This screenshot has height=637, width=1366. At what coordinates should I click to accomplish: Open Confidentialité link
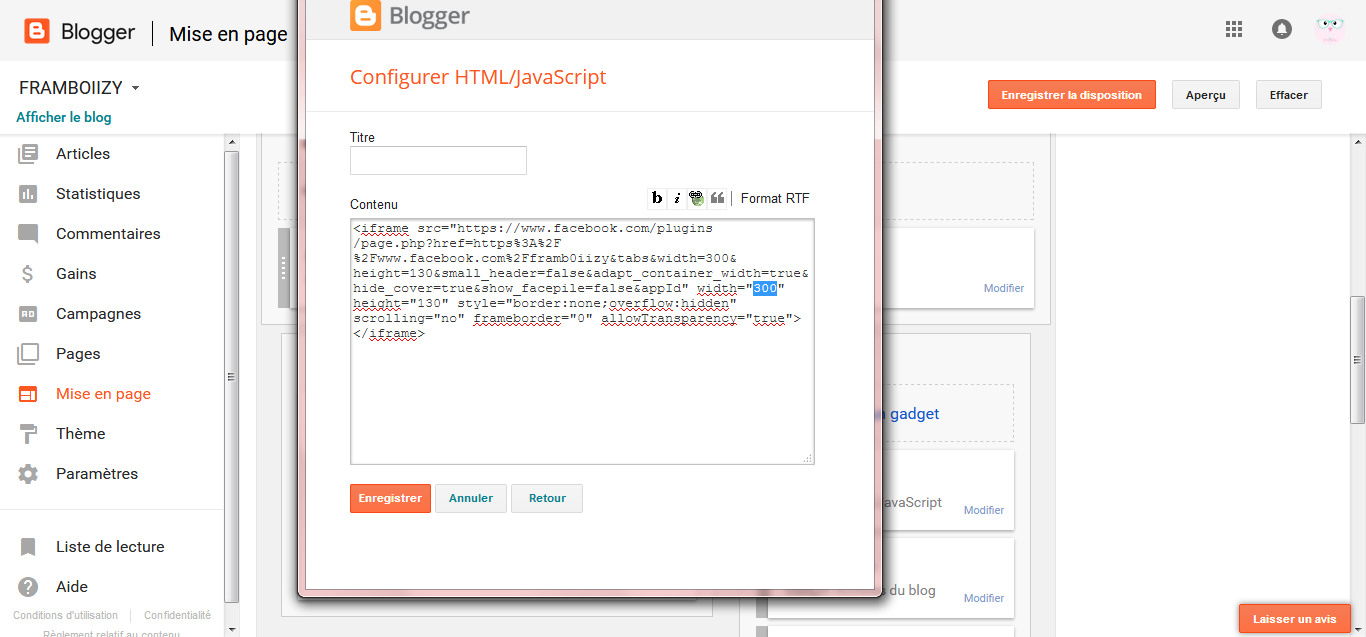pyautogui.click(x=177, y=616)
